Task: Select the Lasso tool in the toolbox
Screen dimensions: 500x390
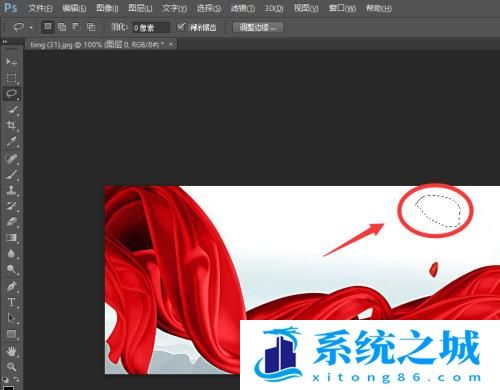Action: 11,94
